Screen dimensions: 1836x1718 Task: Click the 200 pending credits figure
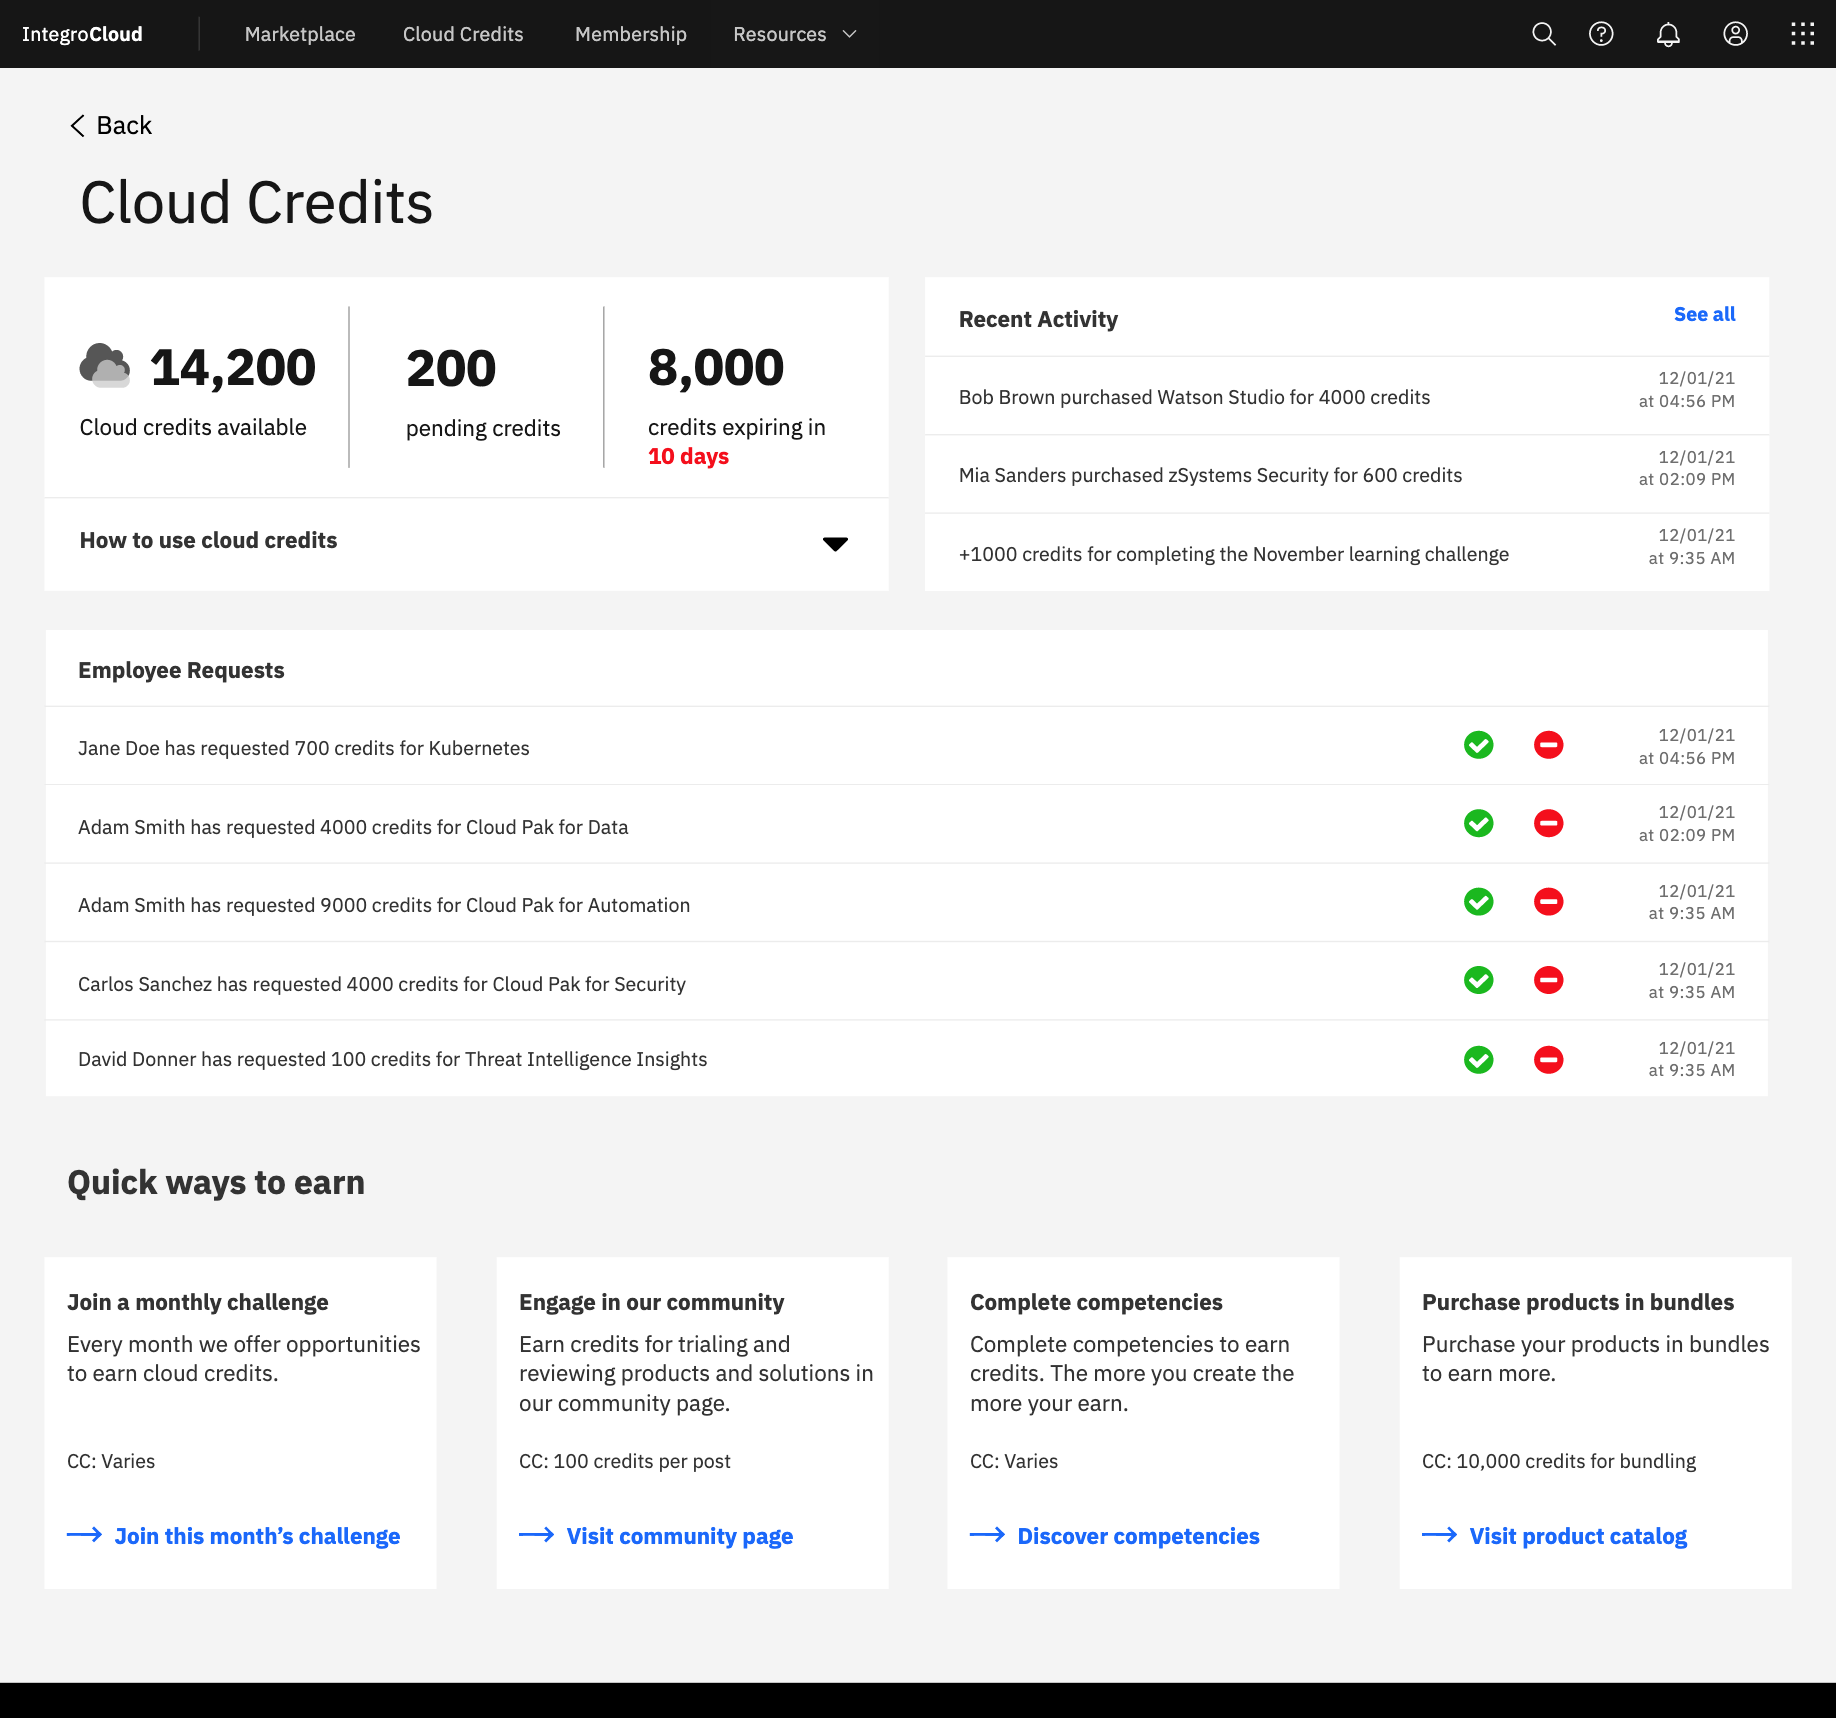pyautogui.click(x=451, y=368)
